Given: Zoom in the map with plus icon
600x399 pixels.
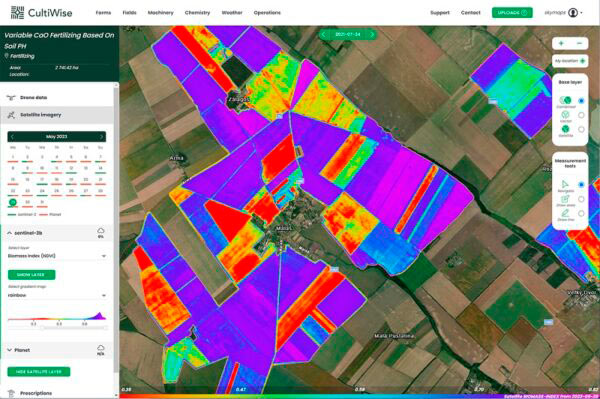Looking at the screenshot, I should coord(561,43).
